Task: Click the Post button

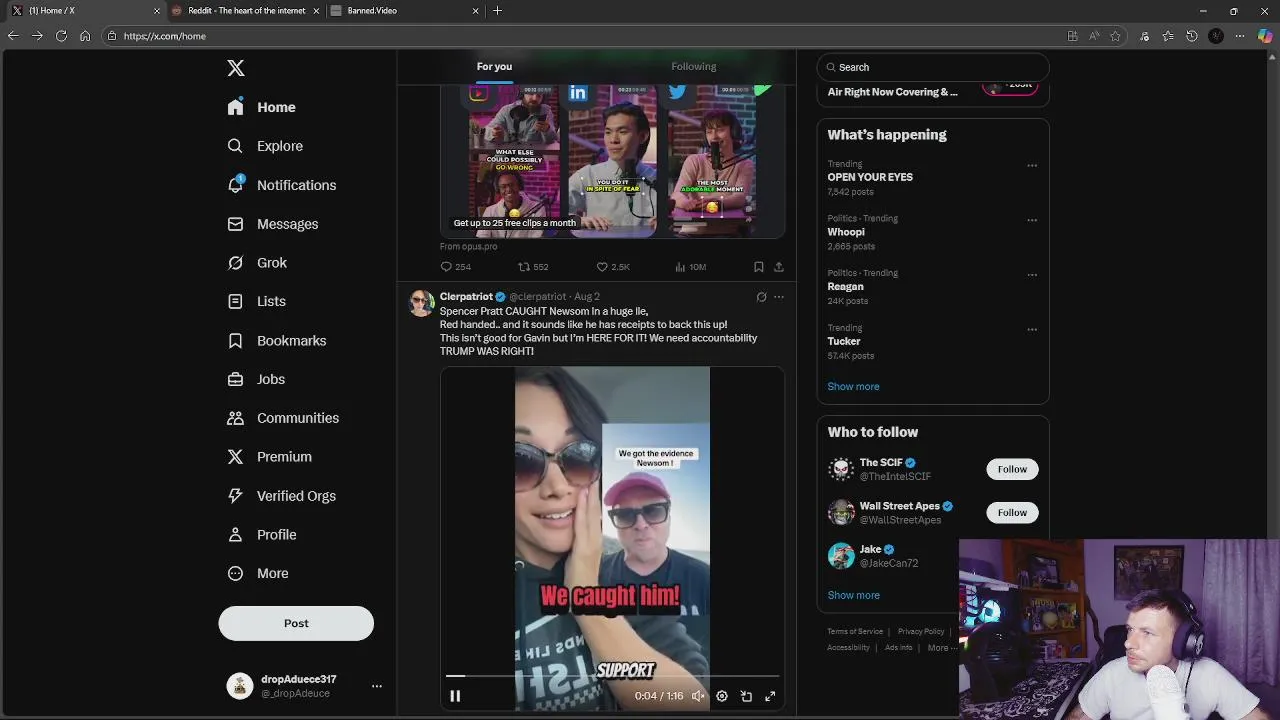Action: pyautogui.click(x=296, y=623)
